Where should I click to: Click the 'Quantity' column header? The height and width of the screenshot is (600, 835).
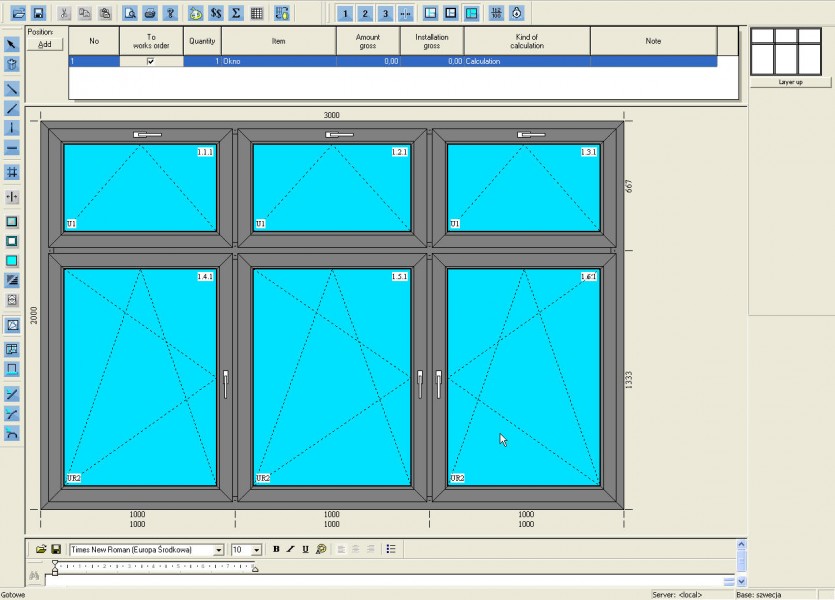tap(202, 41)
